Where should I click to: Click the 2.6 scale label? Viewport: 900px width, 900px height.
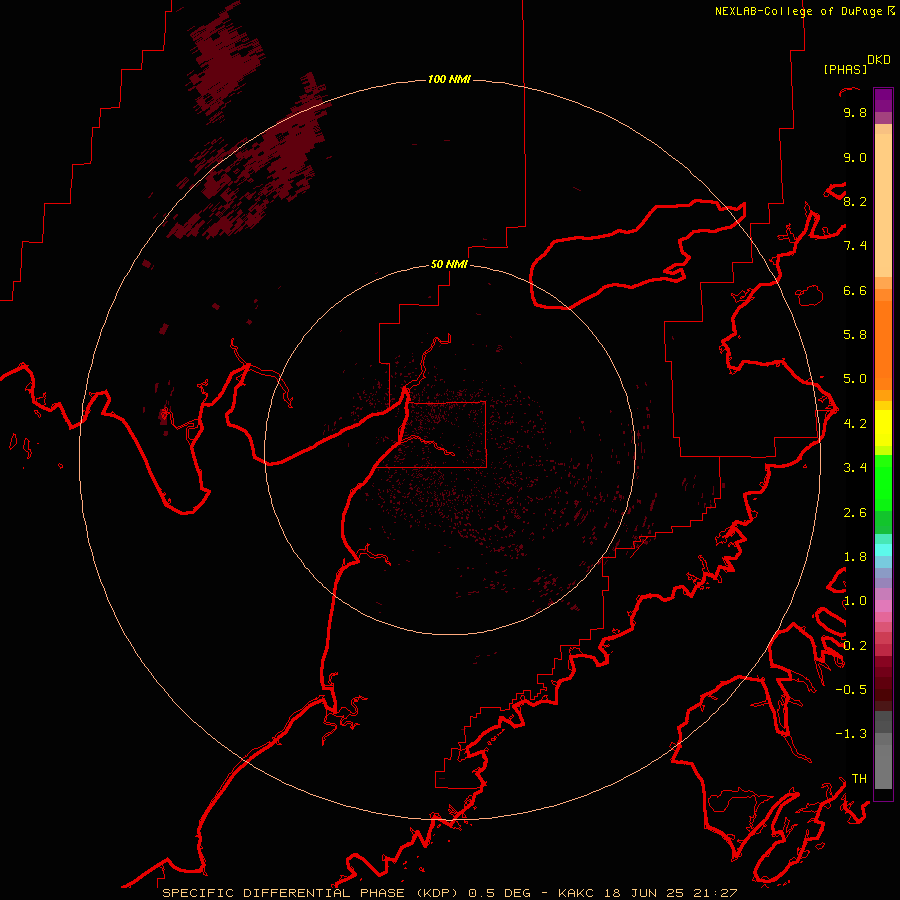(x=855, y=512)
